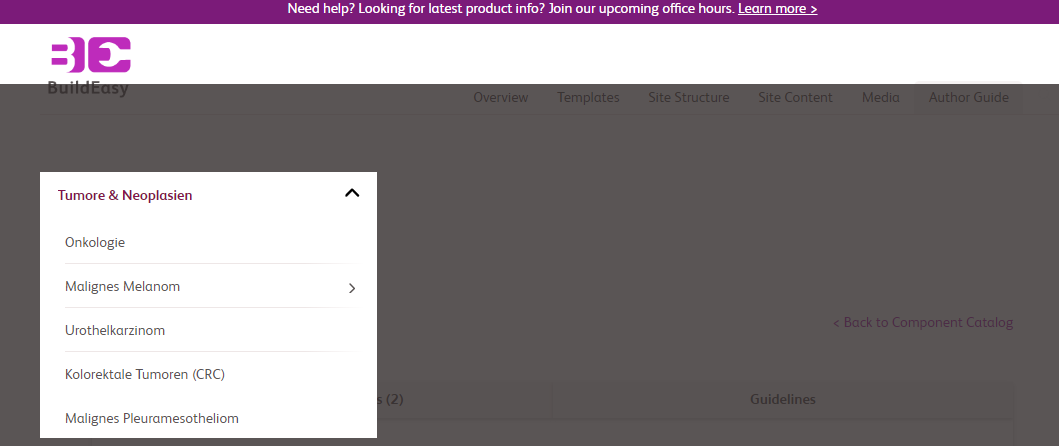The width and height of the screenshot is (1059, 446).
Task: Go to the Media tab
Action: [881, 97]
